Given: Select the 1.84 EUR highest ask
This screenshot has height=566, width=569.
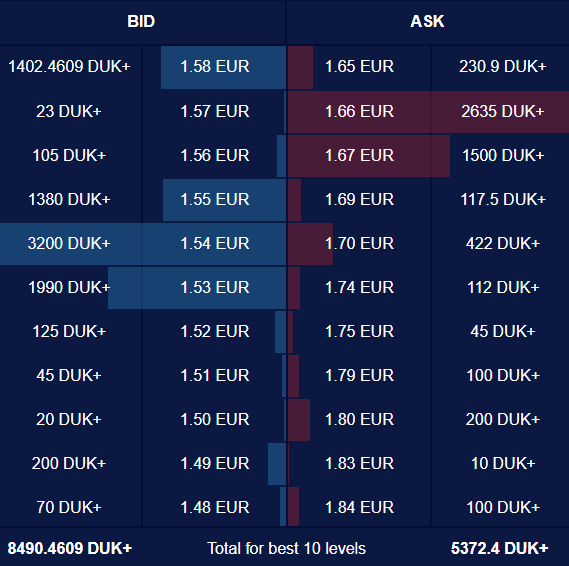Looking at the screenshot, I should point(359,508).
